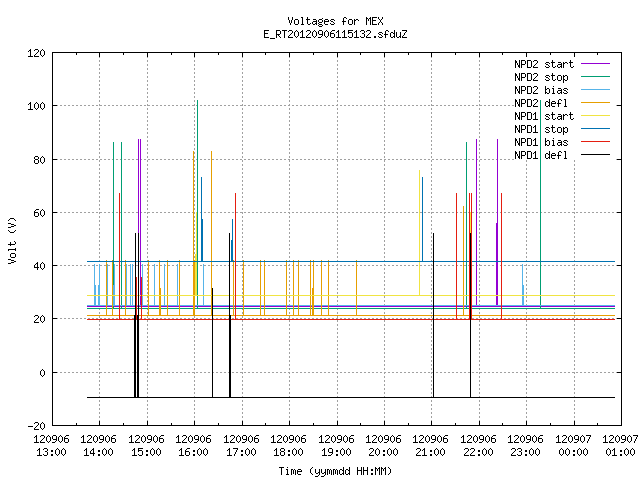Click the y-axis tick value 40
Screen dimensions: 640x480
[x=39, y=266]
